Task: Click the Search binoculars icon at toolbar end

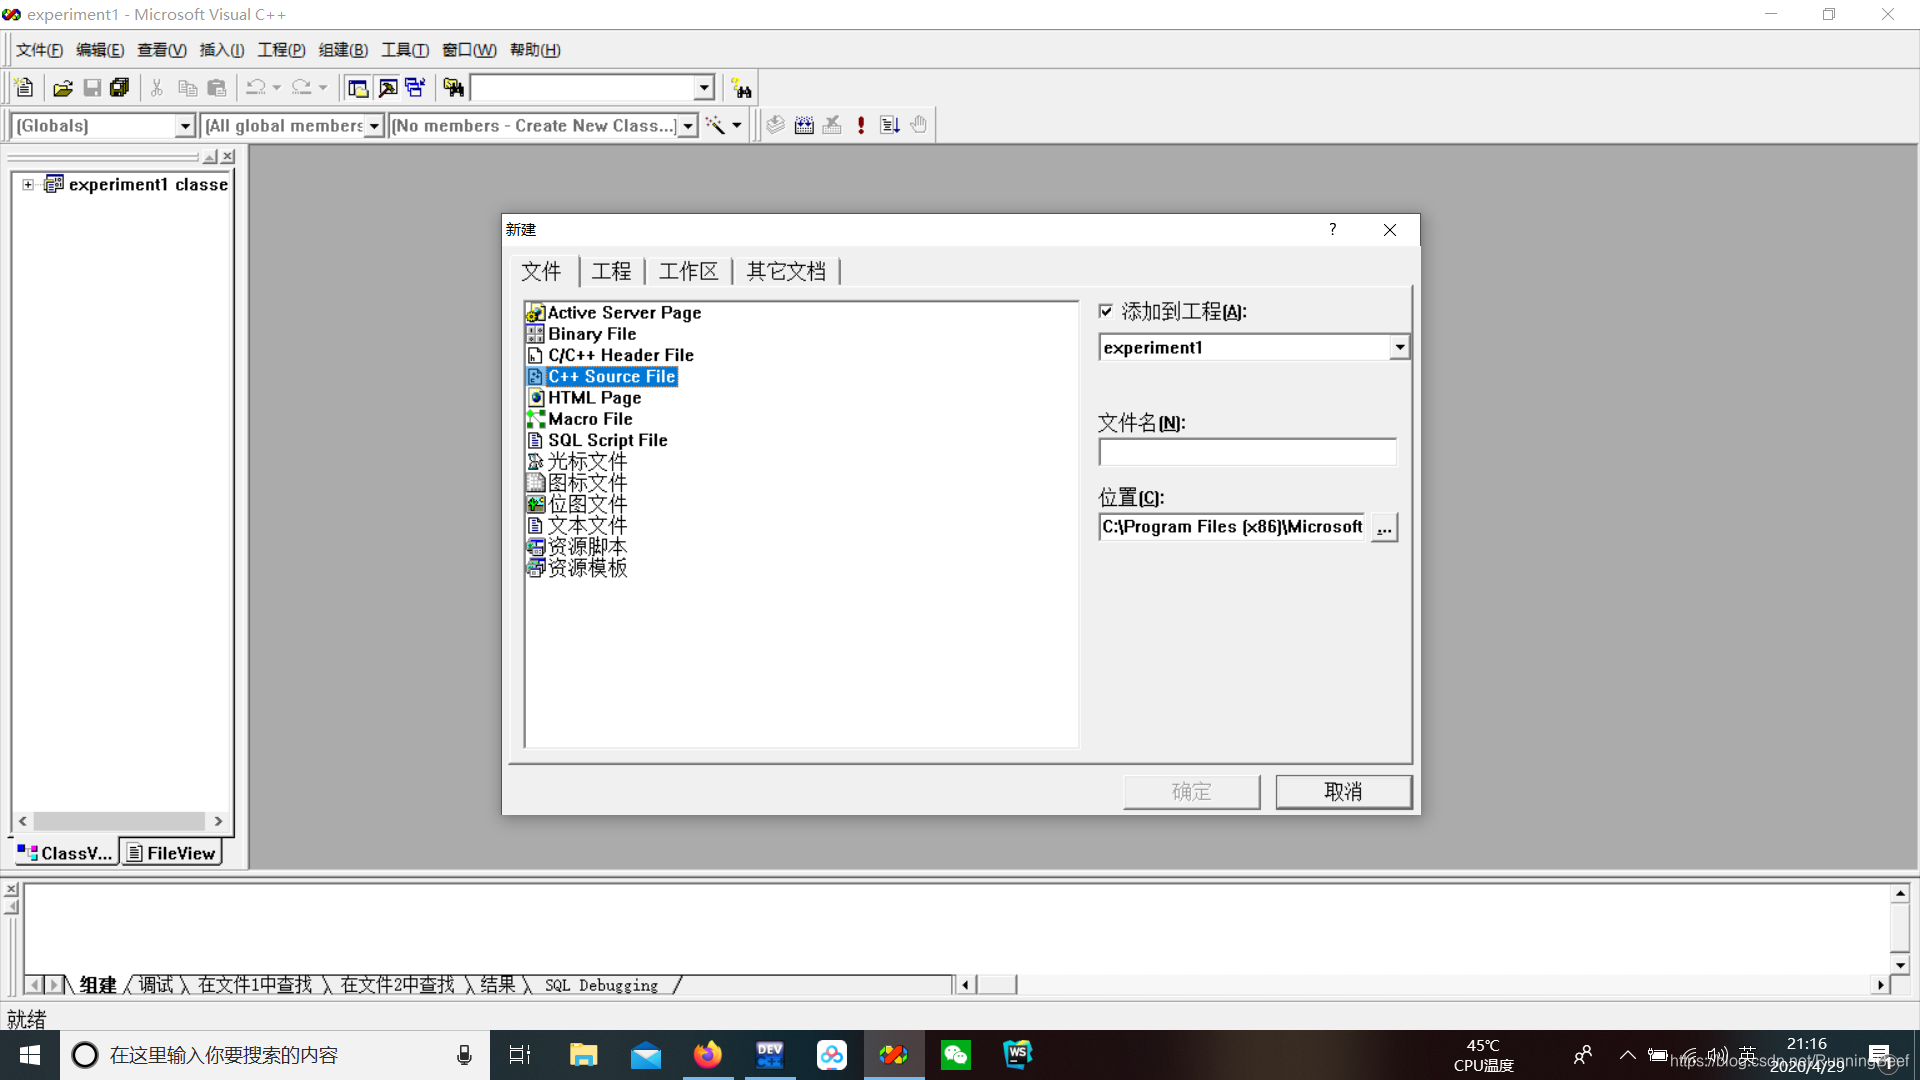Action: 741,88
